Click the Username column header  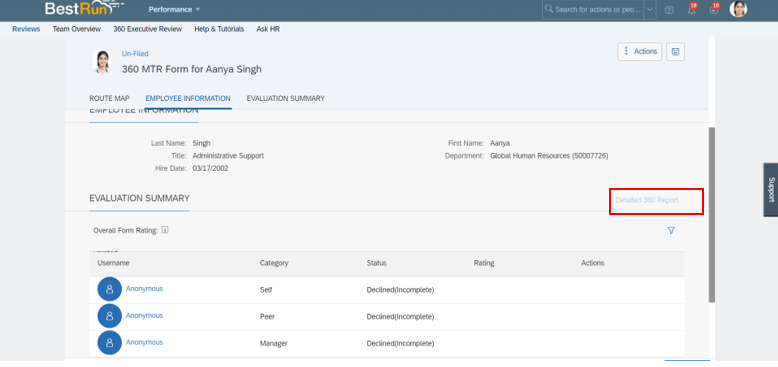click(x=113, y=263)
